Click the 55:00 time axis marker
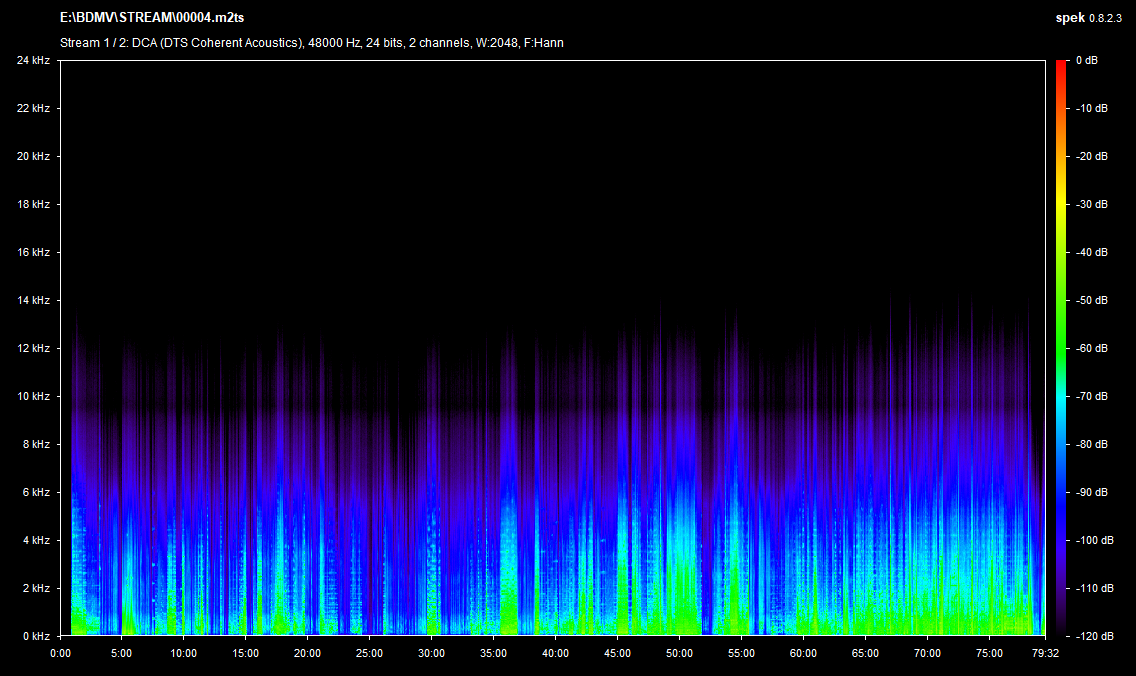Viewport: 1136px width, 676px height. tap(741, 653)
